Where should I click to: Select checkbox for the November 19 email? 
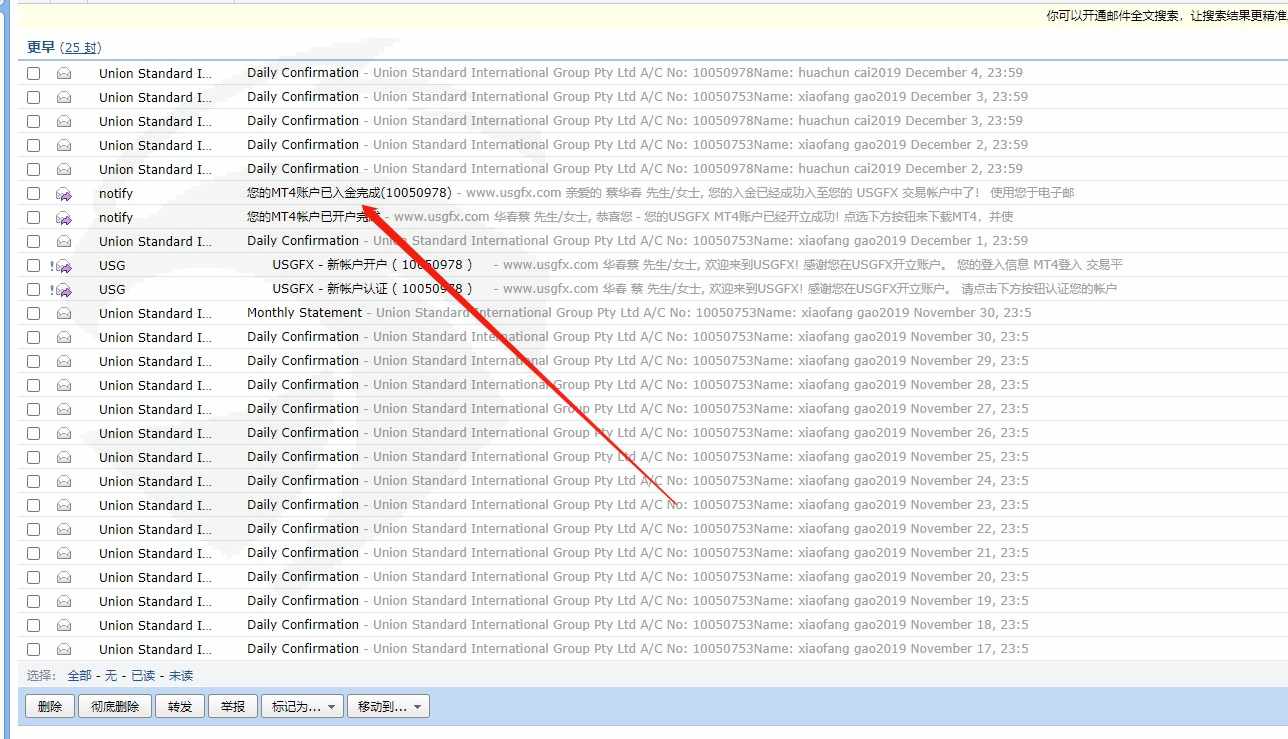click(x=34, y=601)
